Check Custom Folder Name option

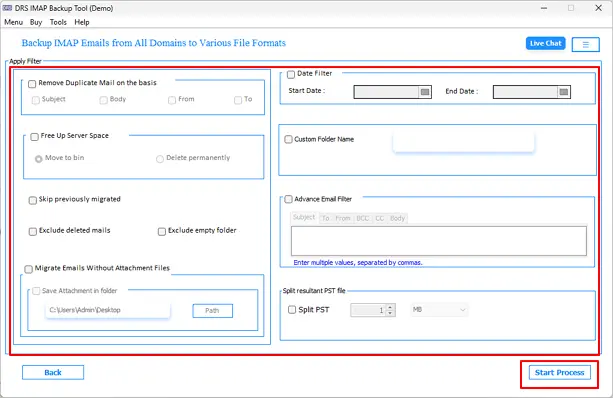pos(289,139)
